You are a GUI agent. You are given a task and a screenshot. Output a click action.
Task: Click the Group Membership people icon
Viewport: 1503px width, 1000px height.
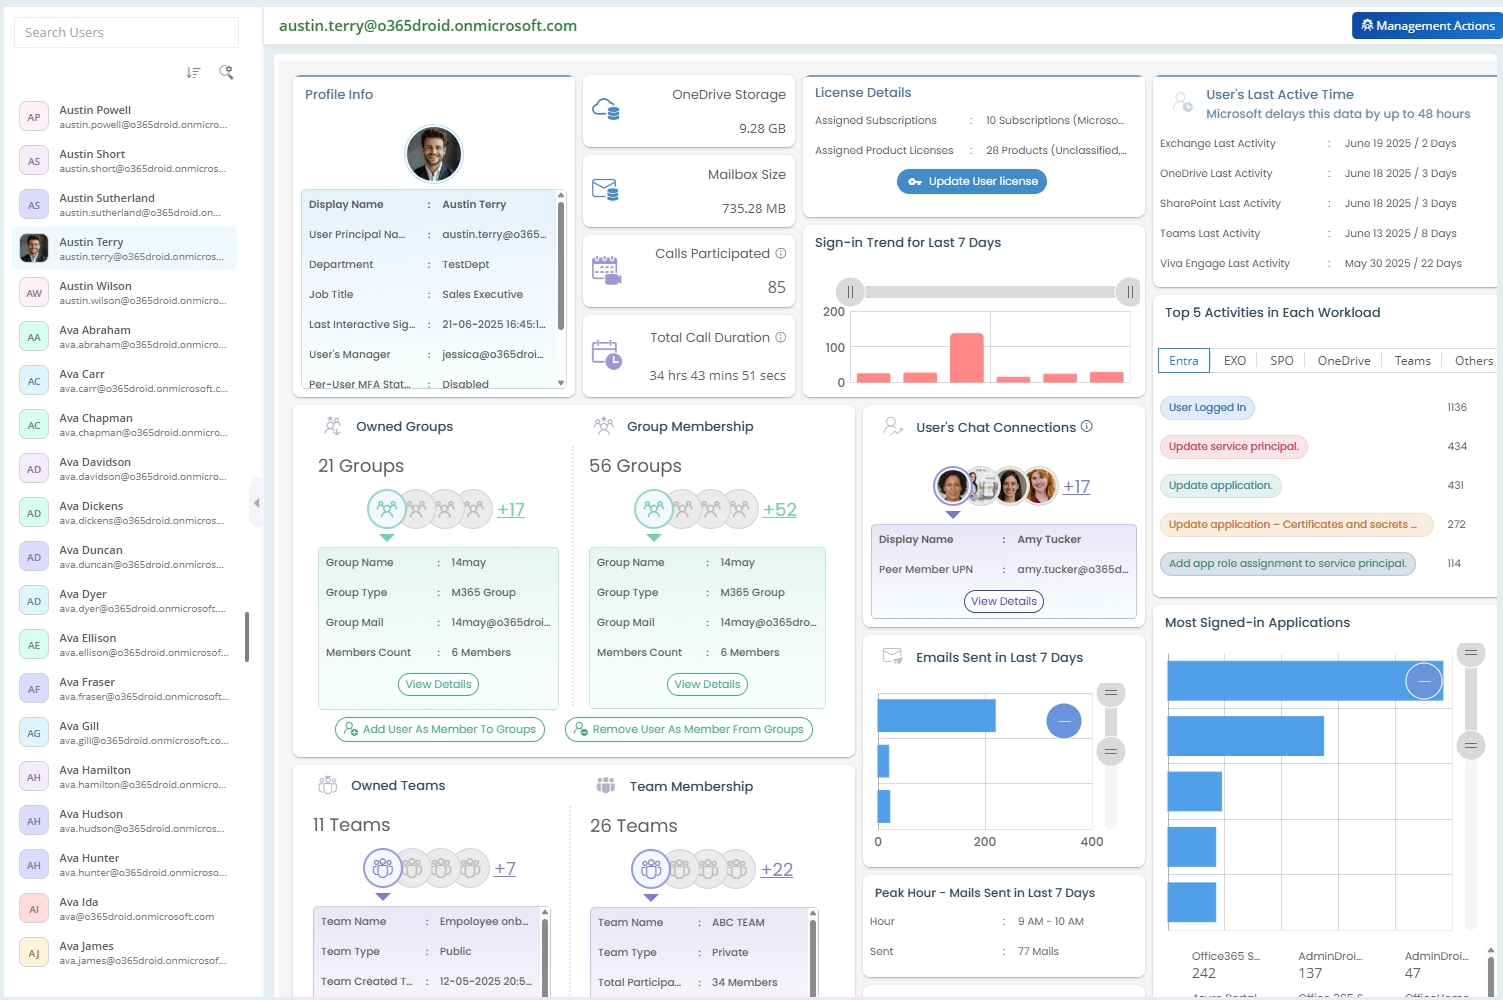tap(603, 424)
